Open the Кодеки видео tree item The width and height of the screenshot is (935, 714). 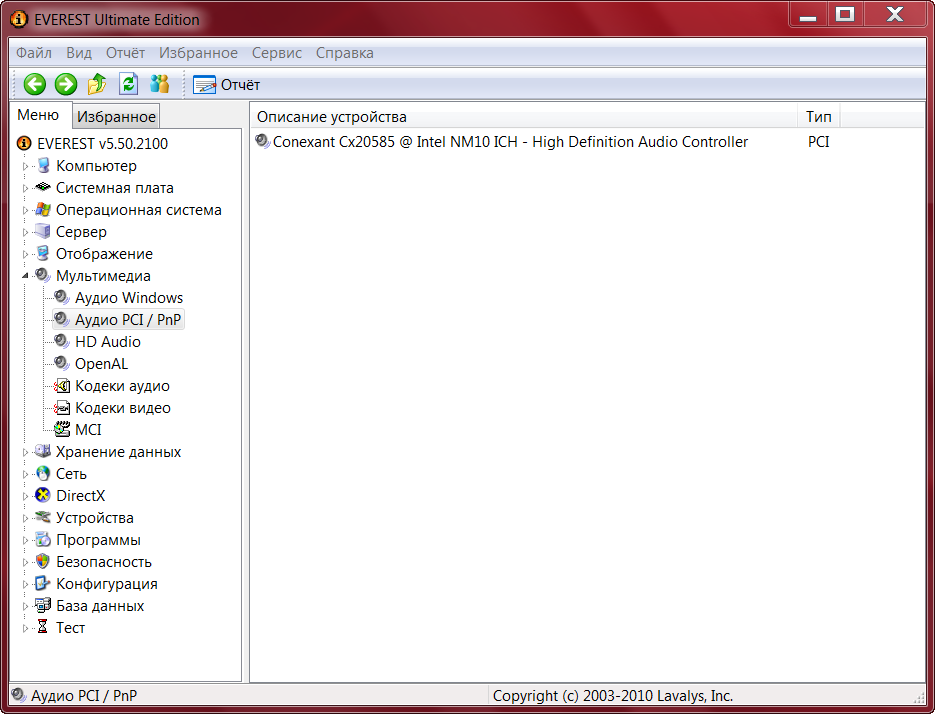pyautogui.click(x=122, y=408)
